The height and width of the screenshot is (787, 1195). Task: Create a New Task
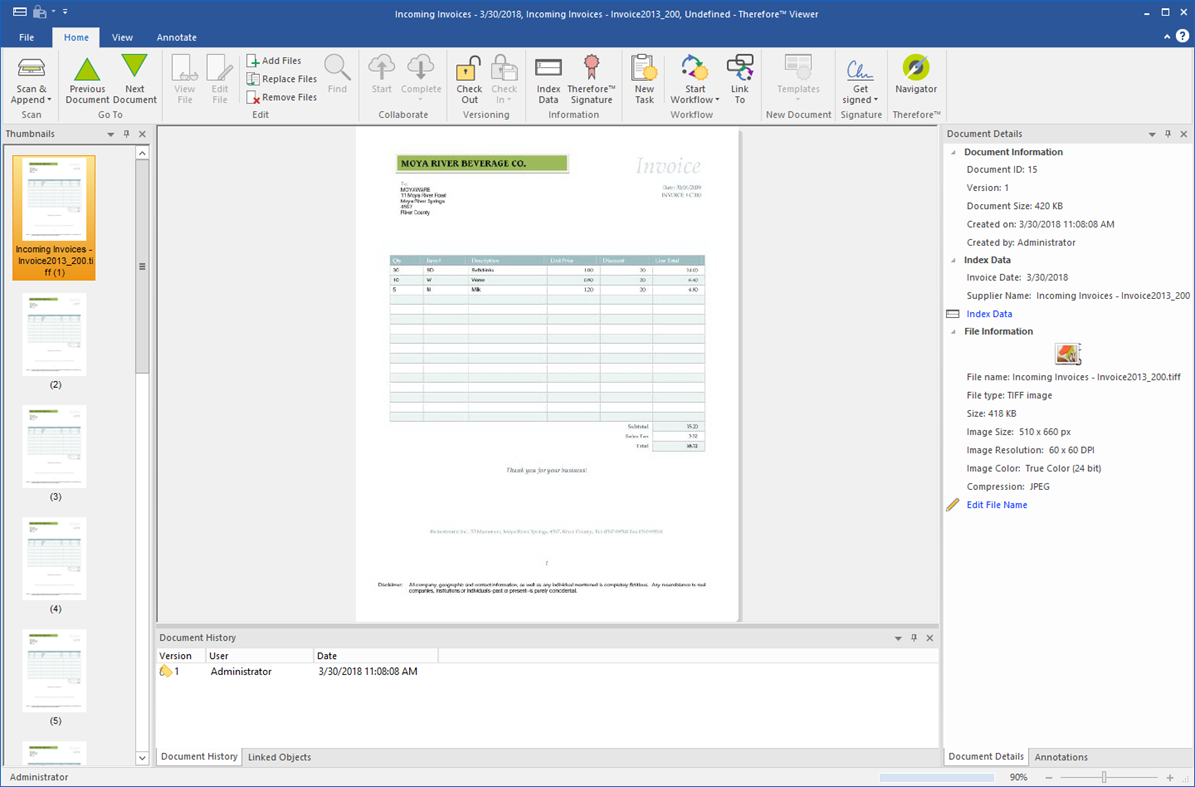click(643, 80)
